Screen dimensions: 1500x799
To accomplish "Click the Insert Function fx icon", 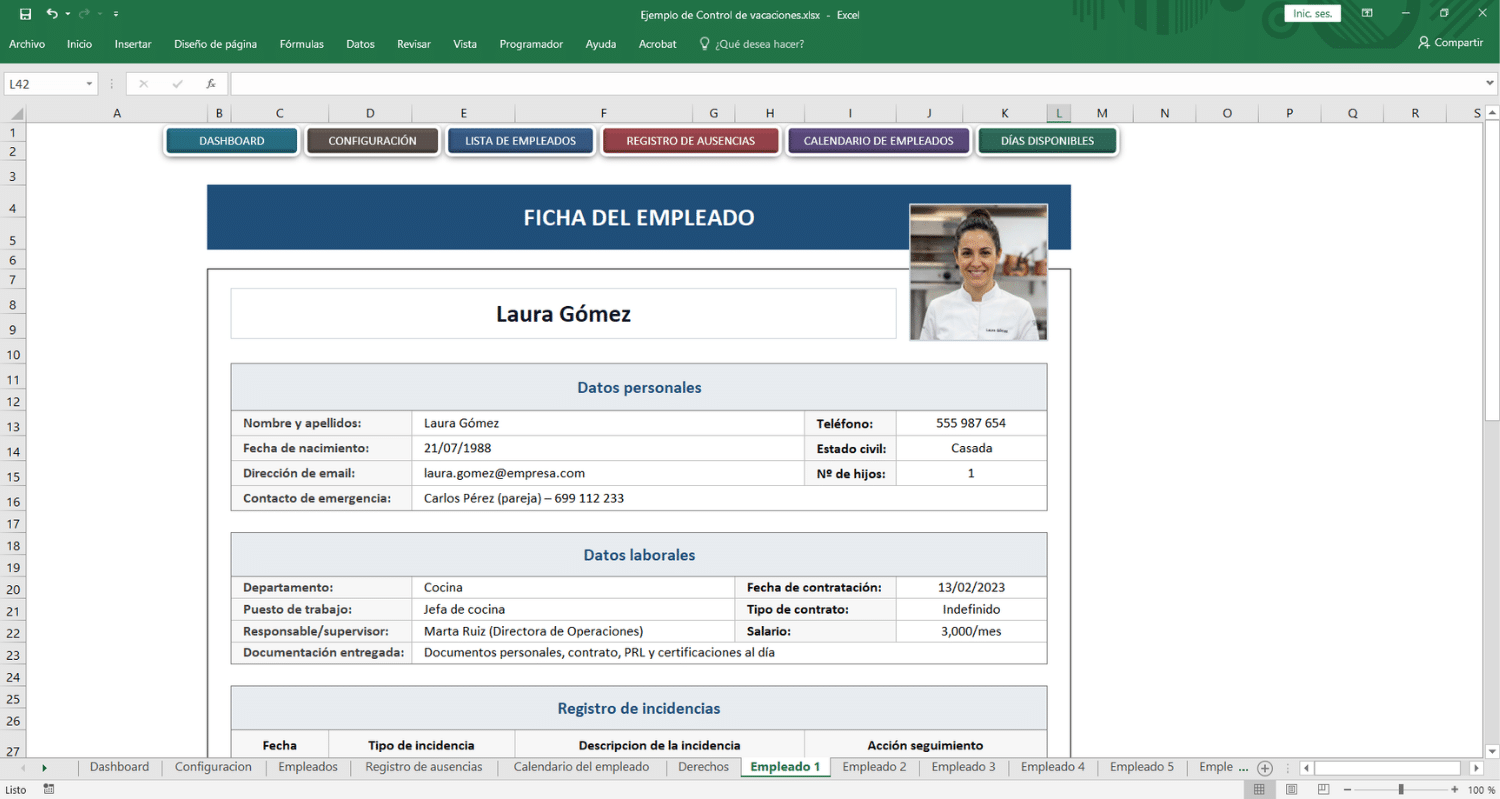I will (x=211, y=84).
